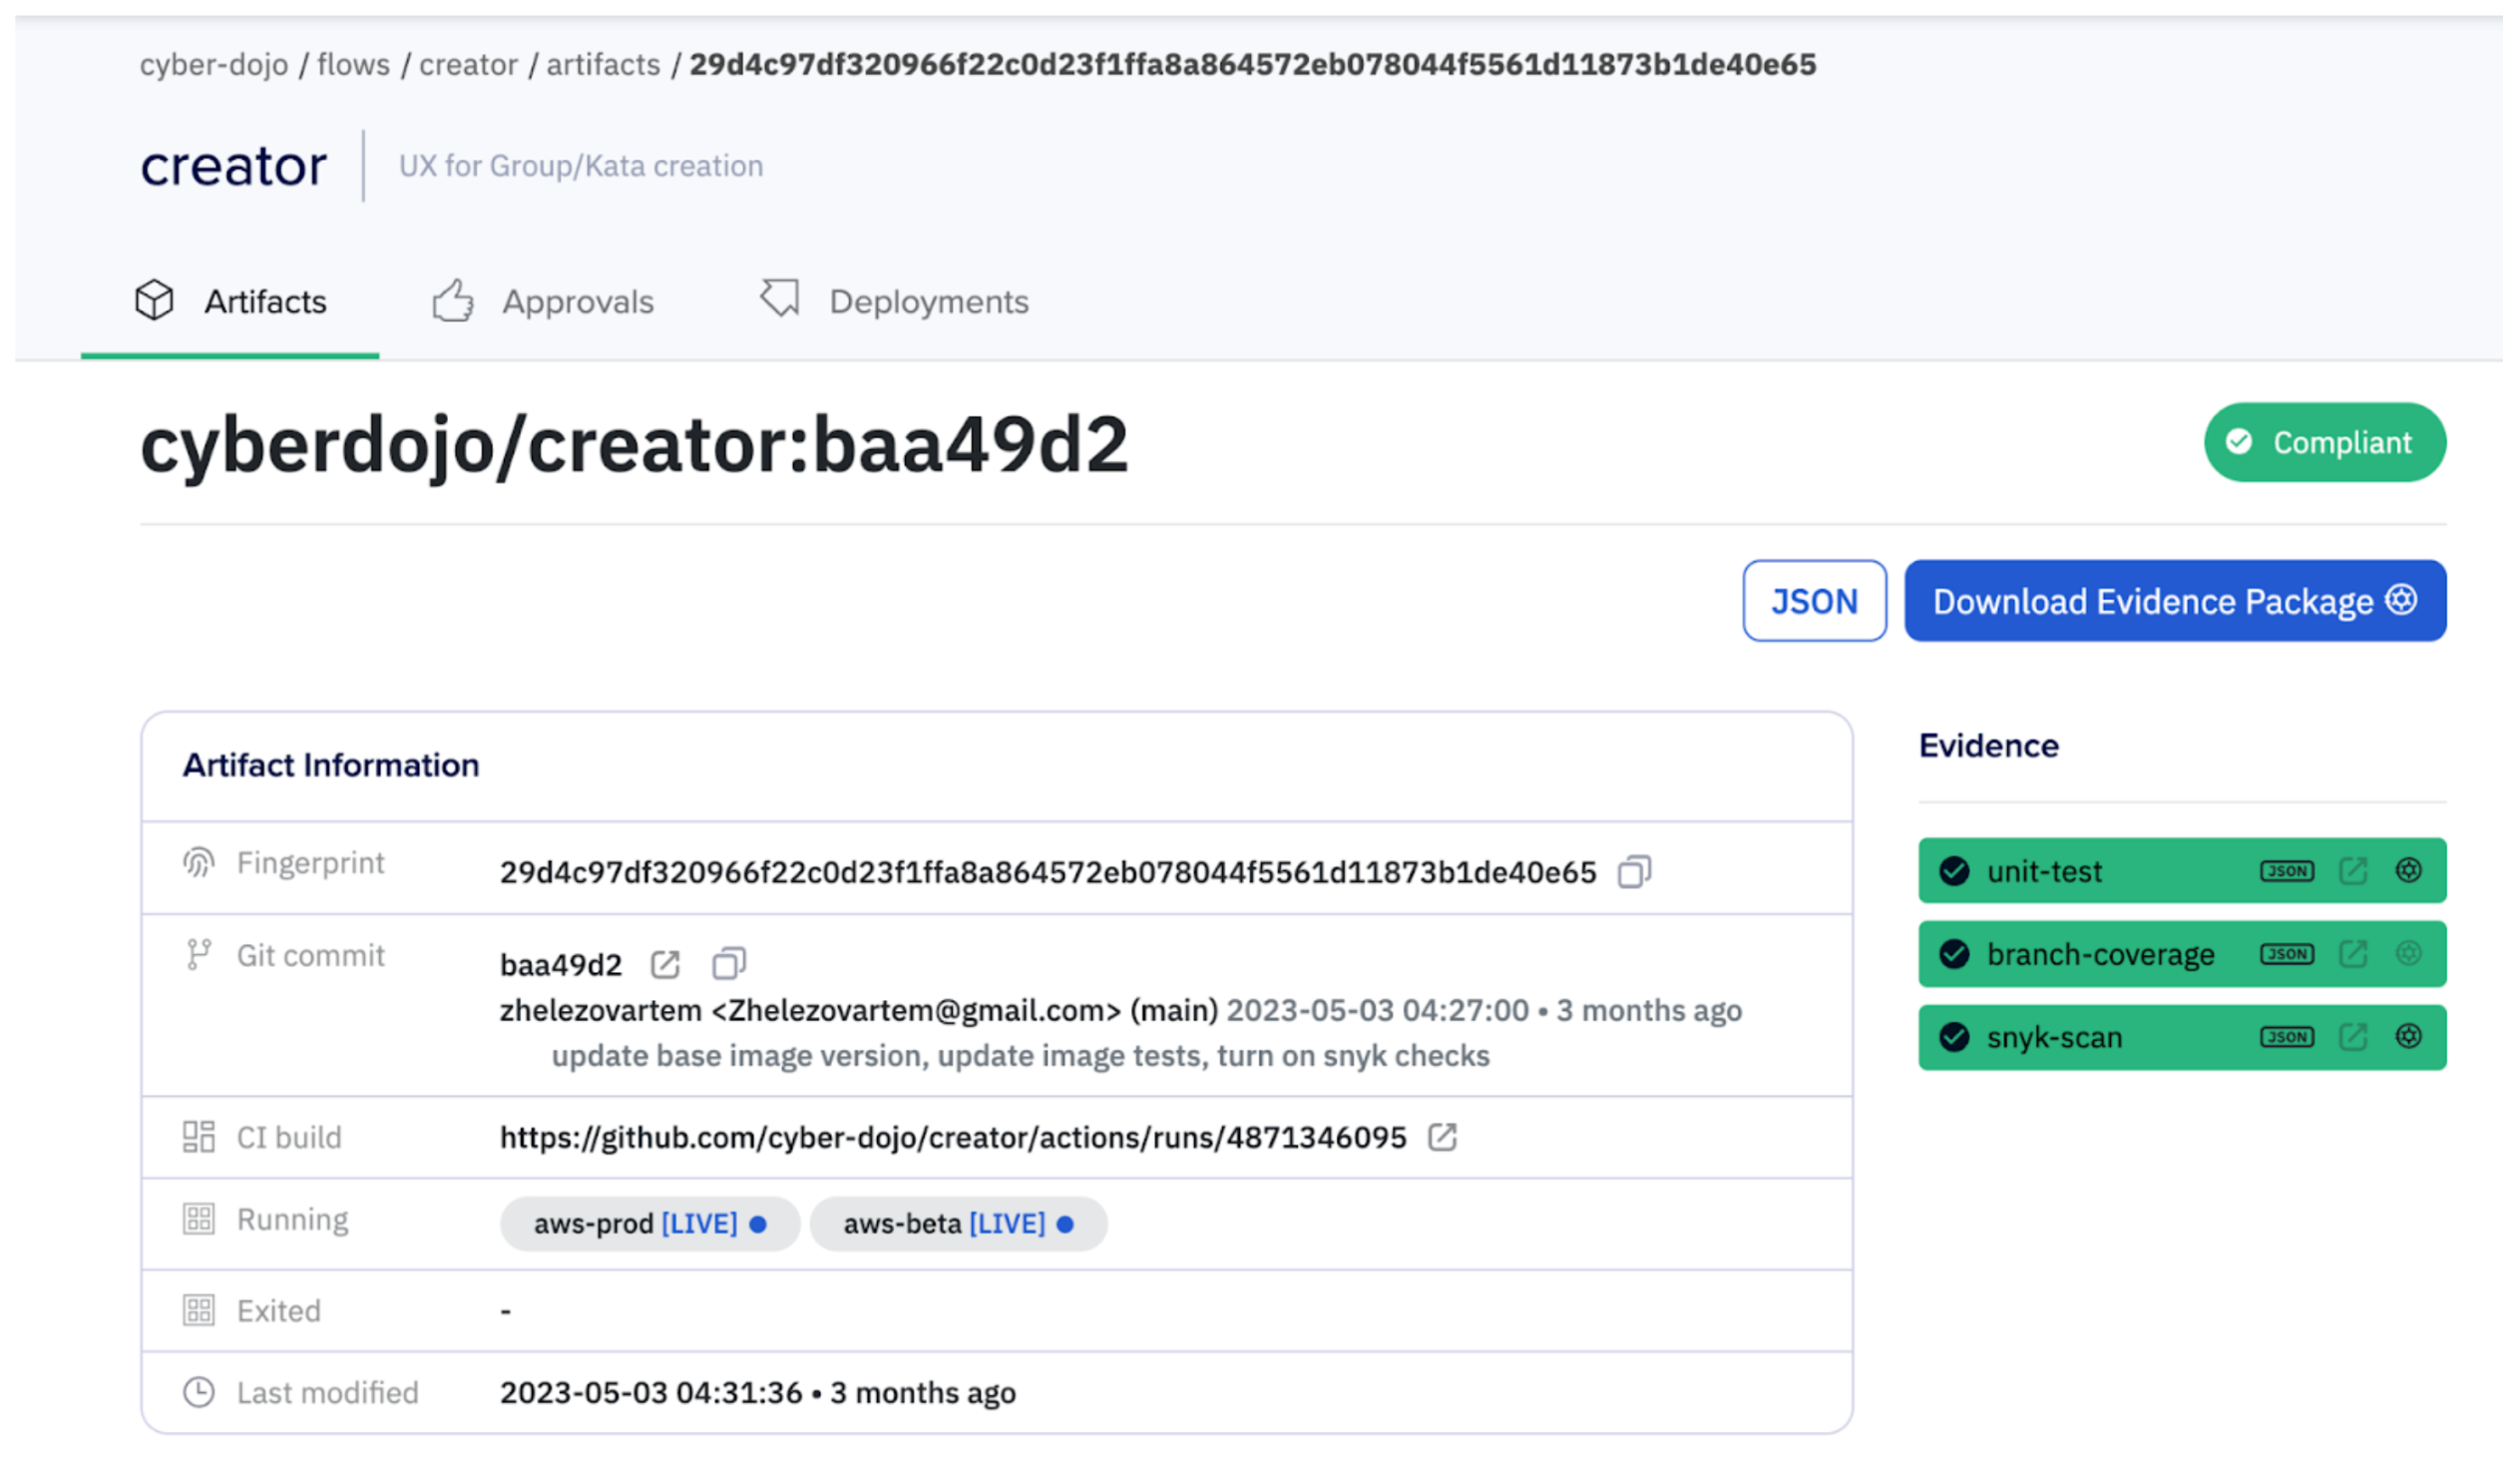
Task: Click the CI build icon
Action: [199, 1138]
